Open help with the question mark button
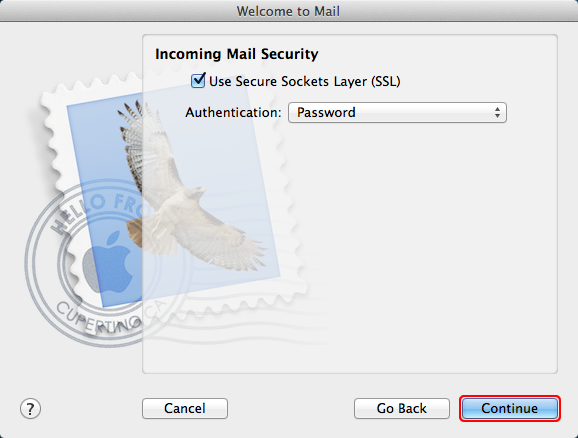578x438 pixels. tap(30, 409)
